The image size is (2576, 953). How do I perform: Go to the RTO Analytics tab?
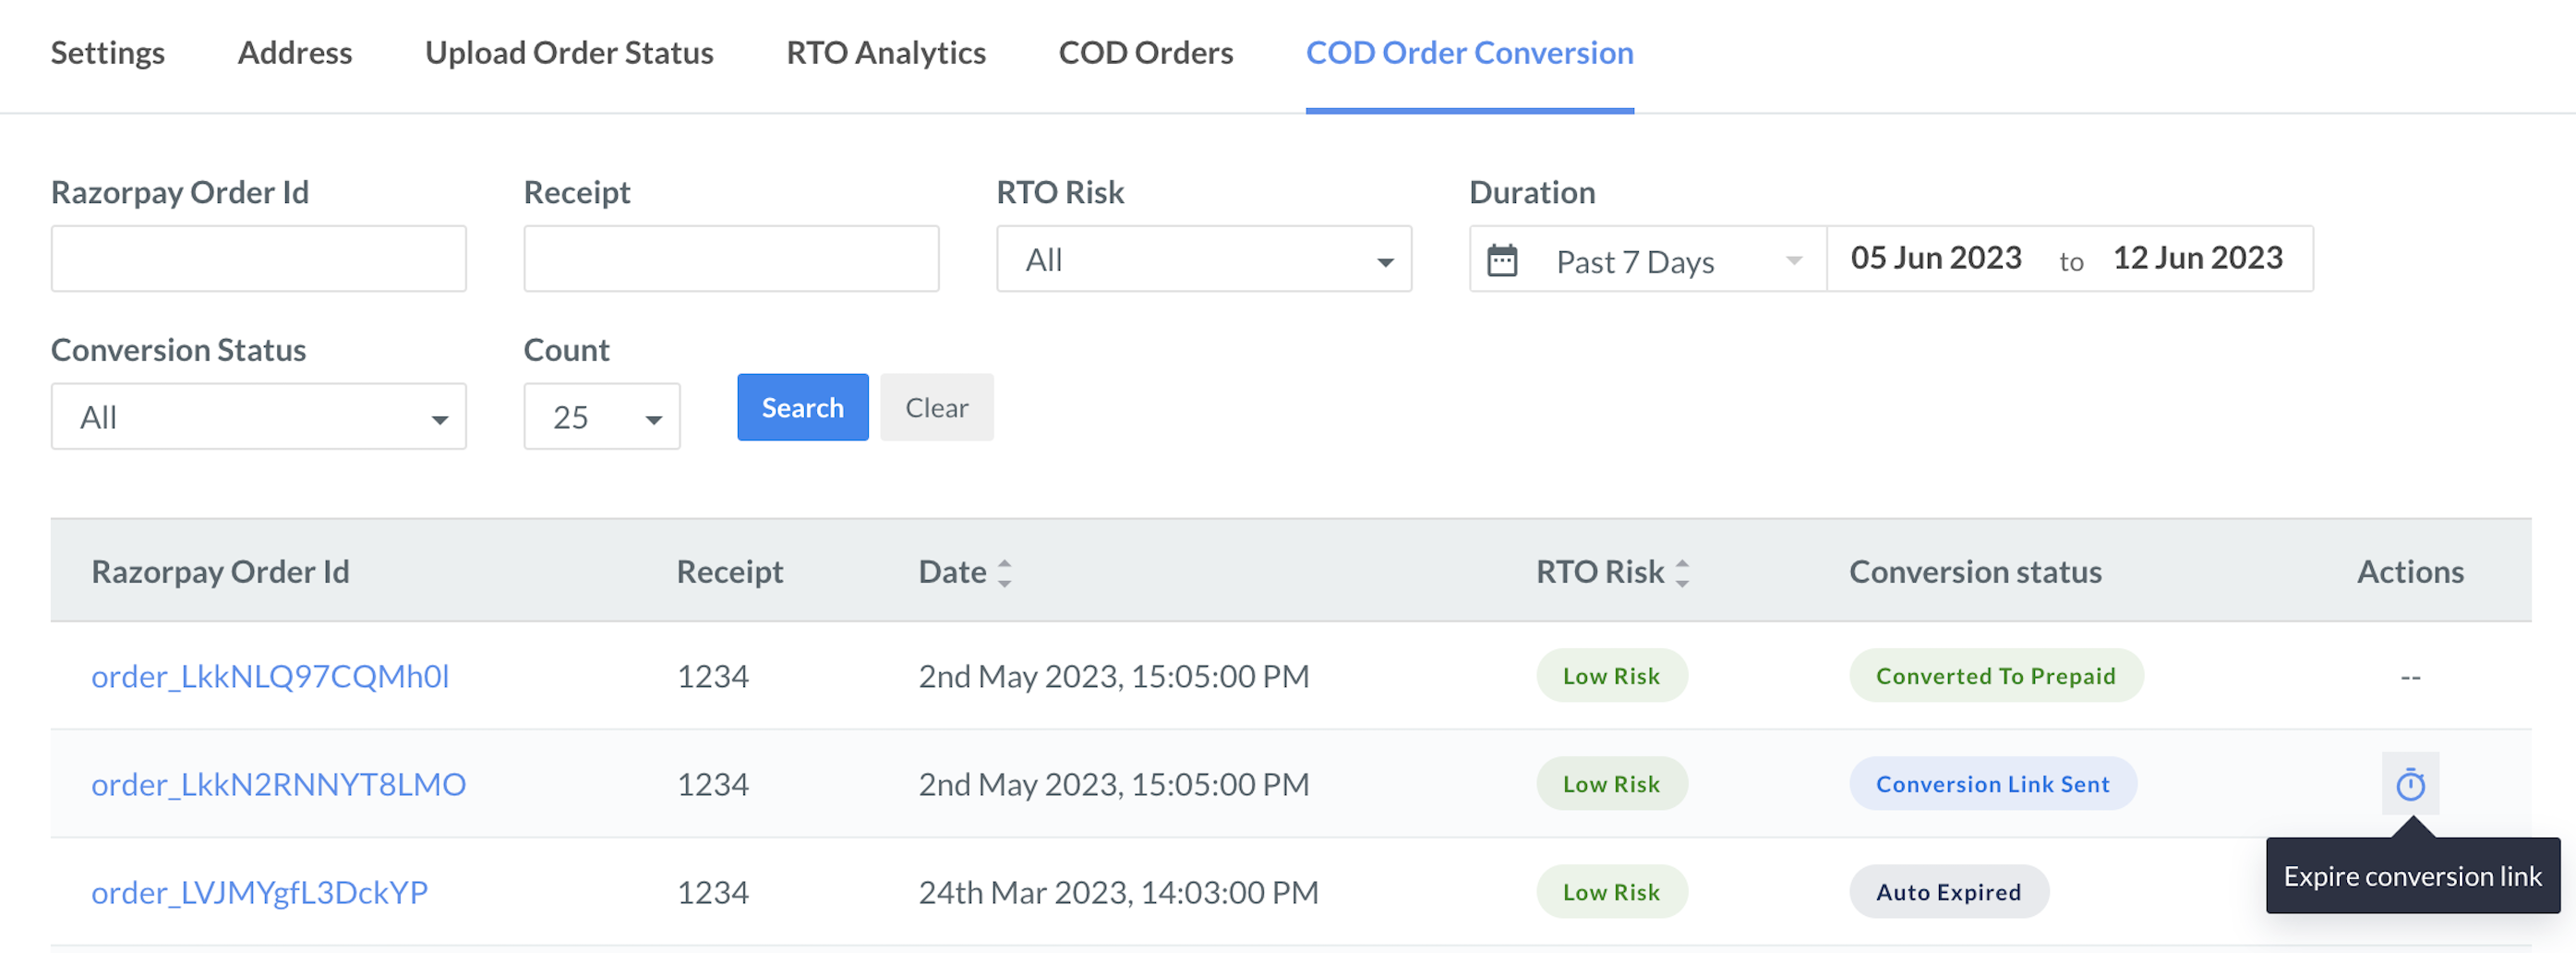886,52
